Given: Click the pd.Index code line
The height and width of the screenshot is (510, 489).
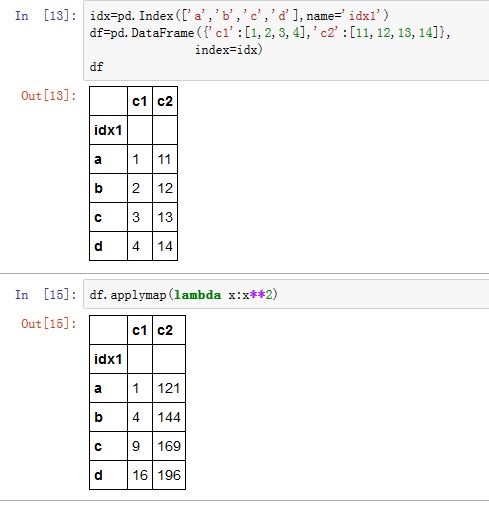Looking at the screenshot, I should click(x=239, y=16).
